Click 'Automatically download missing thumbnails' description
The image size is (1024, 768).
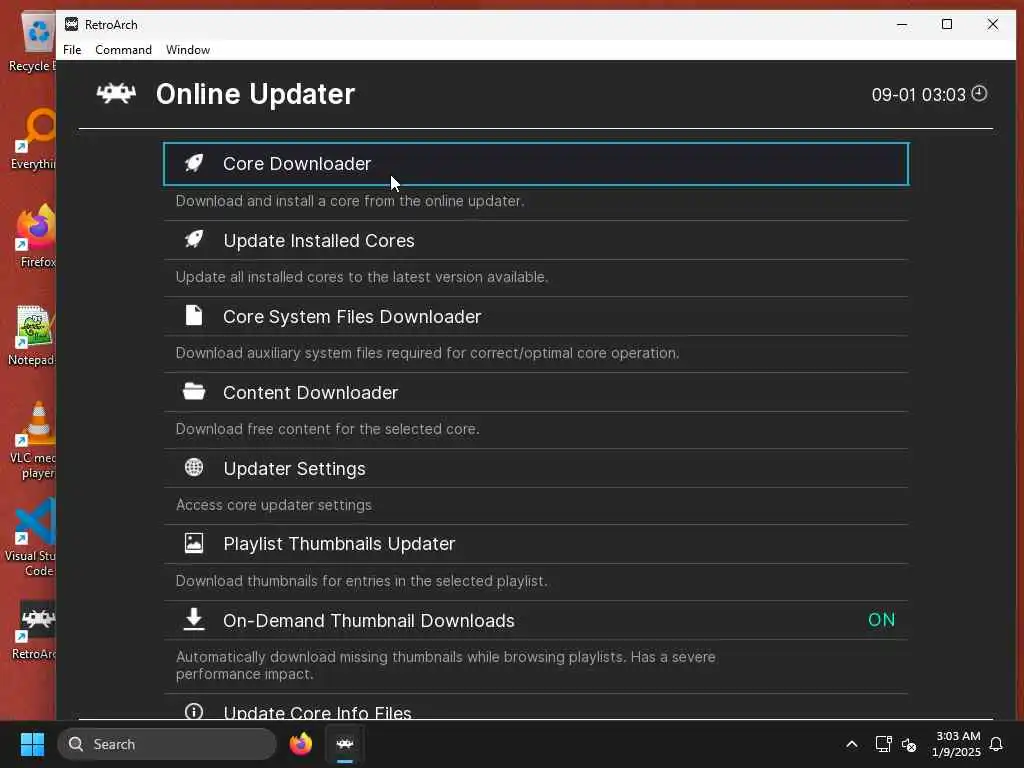445,665
